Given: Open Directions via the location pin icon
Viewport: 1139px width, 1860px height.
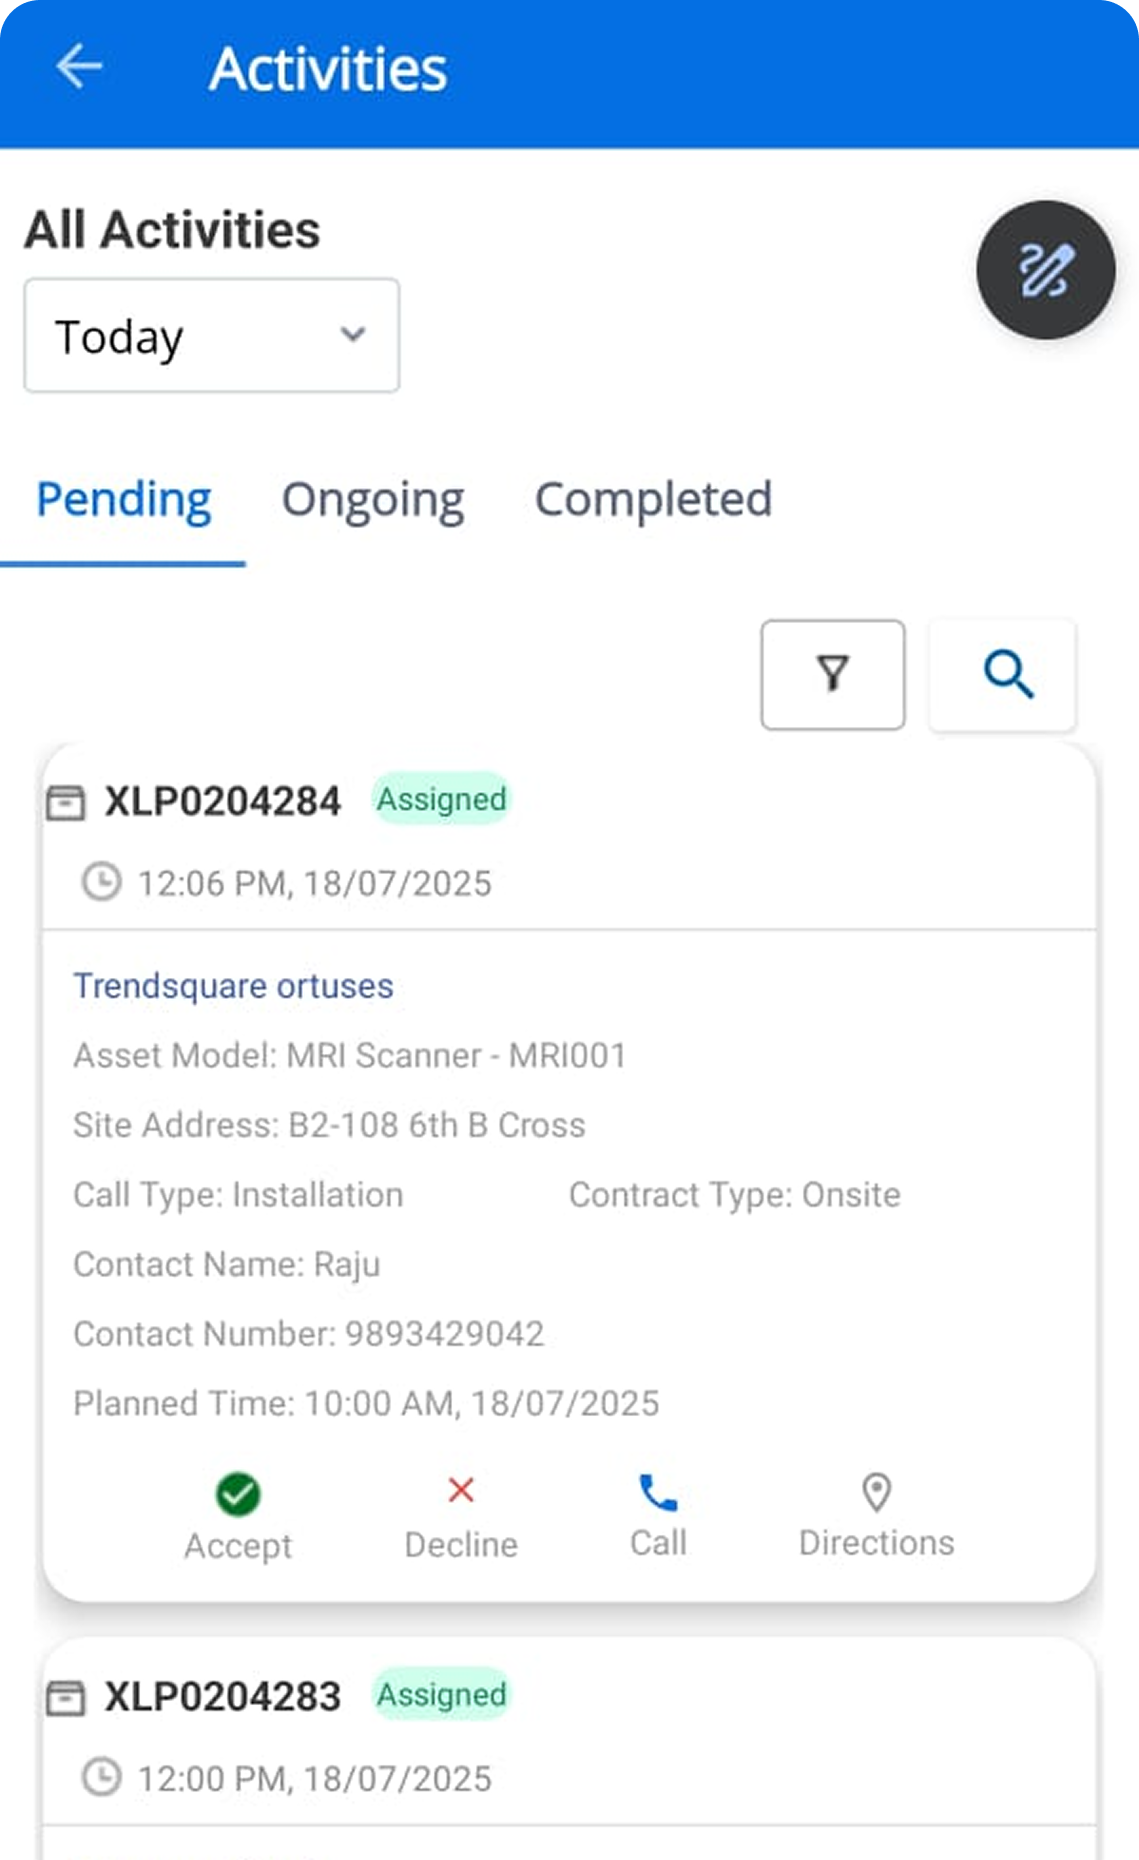Looking at the screenshot, I should (876, 1493).
